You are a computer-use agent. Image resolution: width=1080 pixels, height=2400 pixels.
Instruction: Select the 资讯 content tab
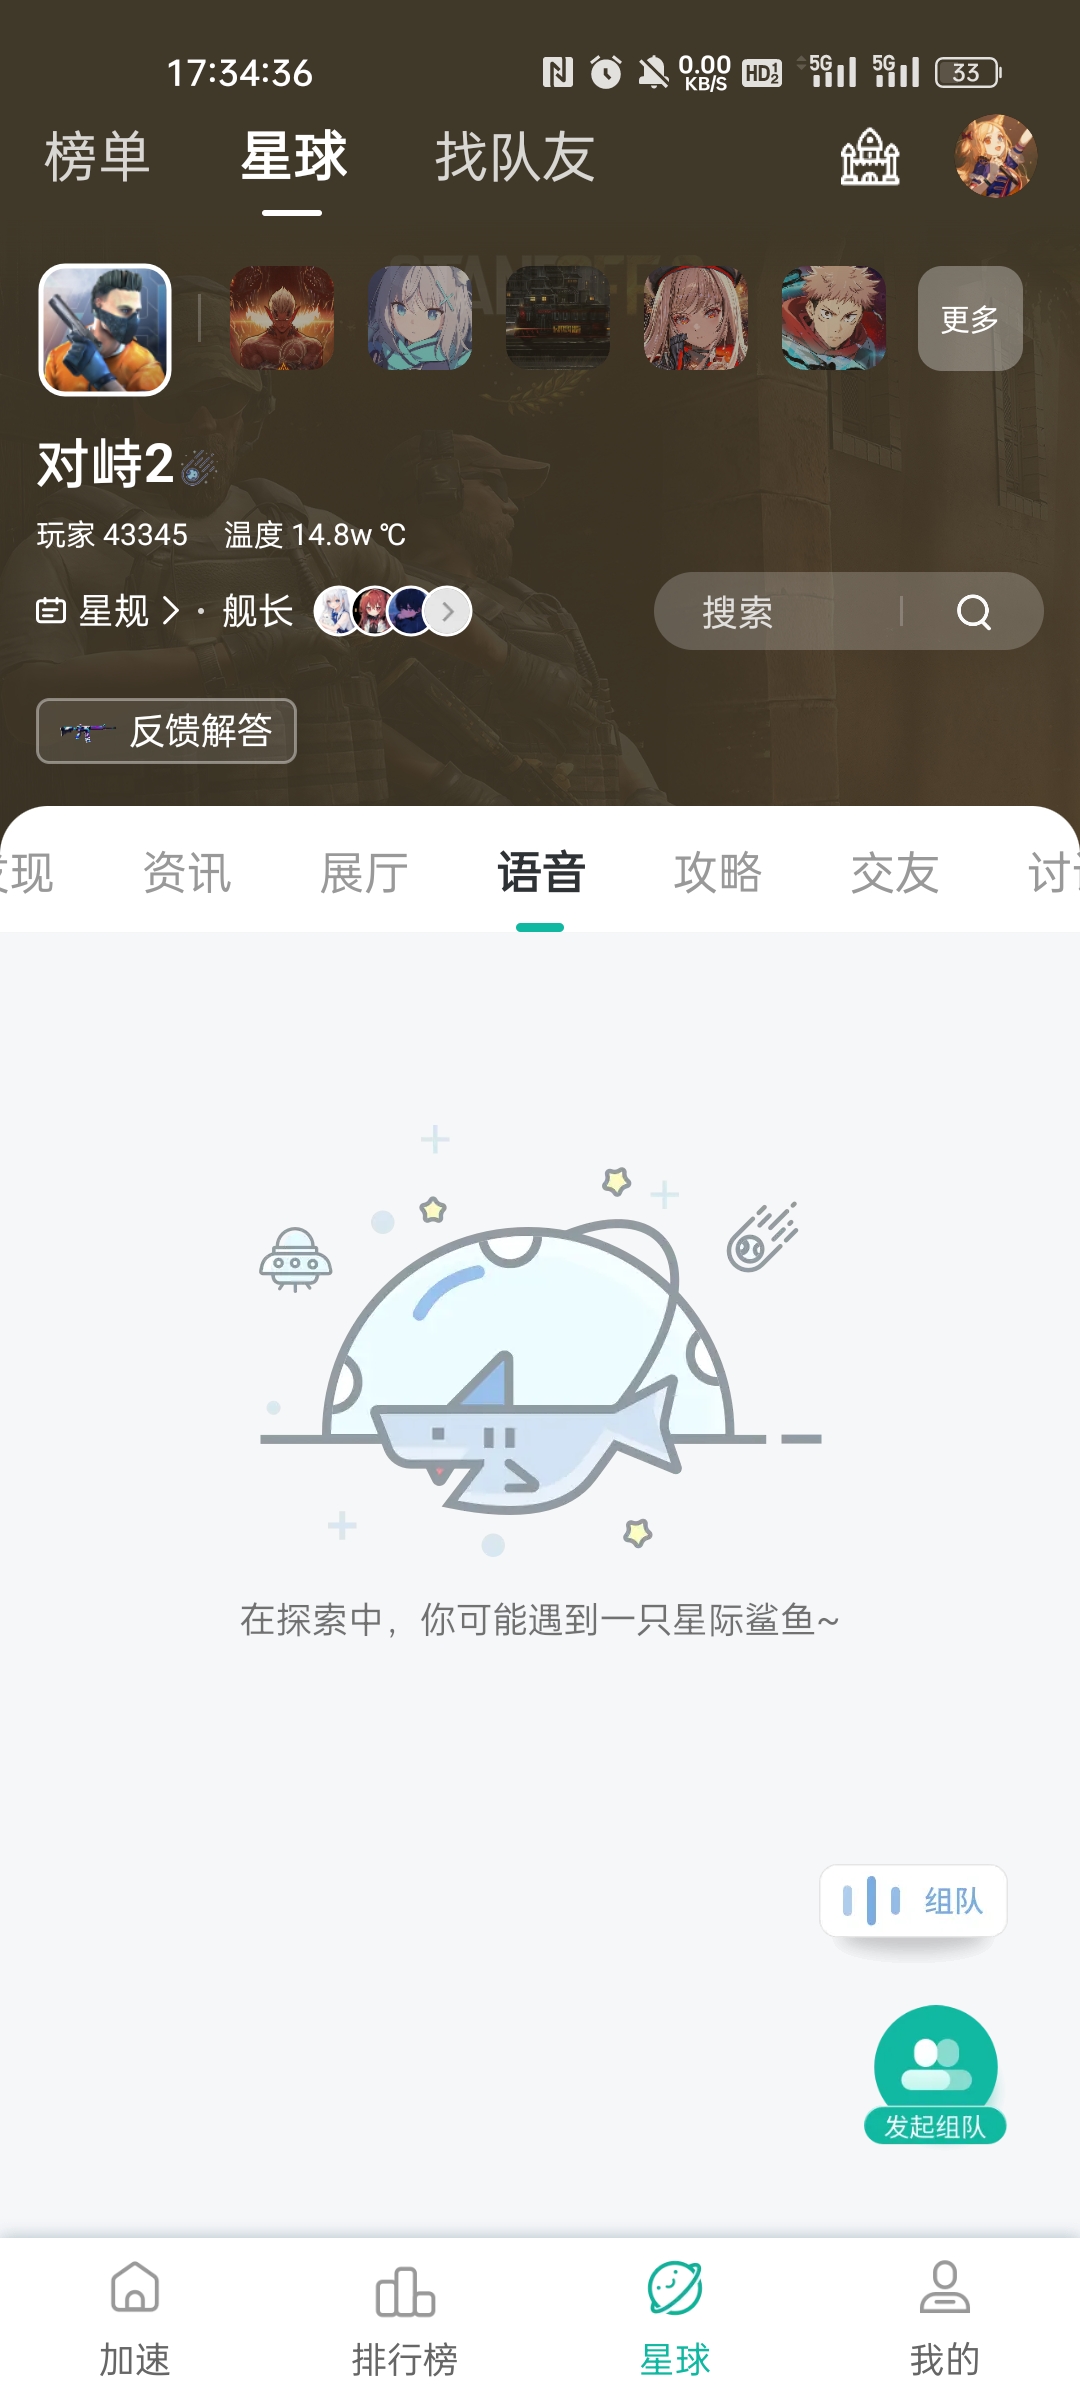tap(187, 873)
